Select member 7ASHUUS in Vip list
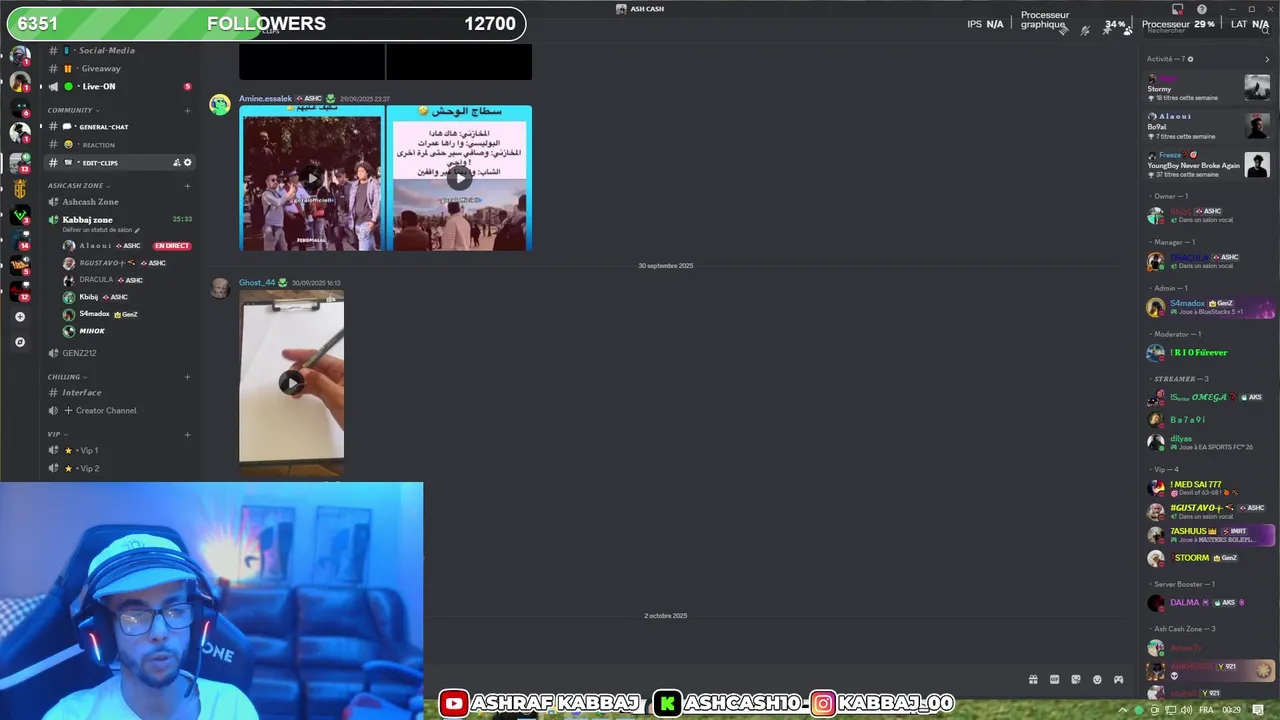This screenshot has width=1280, height=720. (1208, 535)
